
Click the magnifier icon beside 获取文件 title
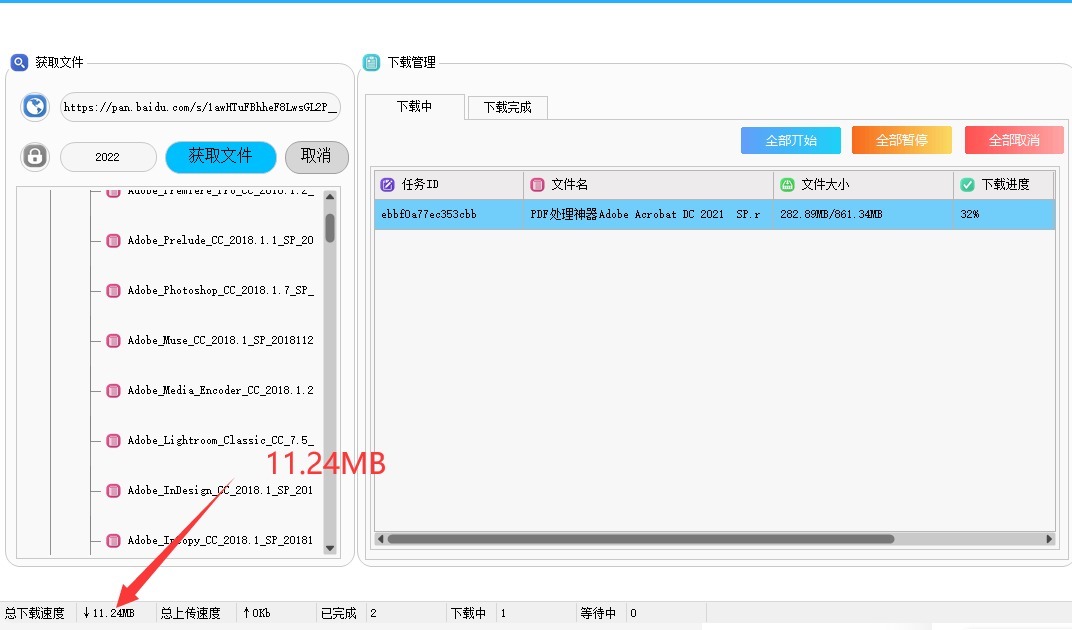point(19,62)
